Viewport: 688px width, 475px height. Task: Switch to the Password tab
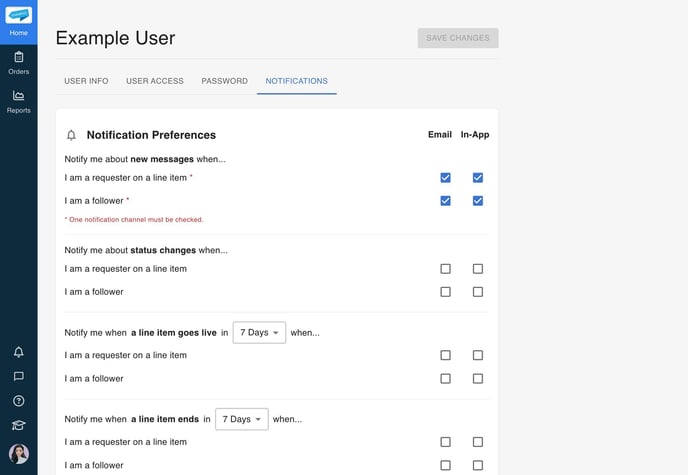click(x=224, y=81)
